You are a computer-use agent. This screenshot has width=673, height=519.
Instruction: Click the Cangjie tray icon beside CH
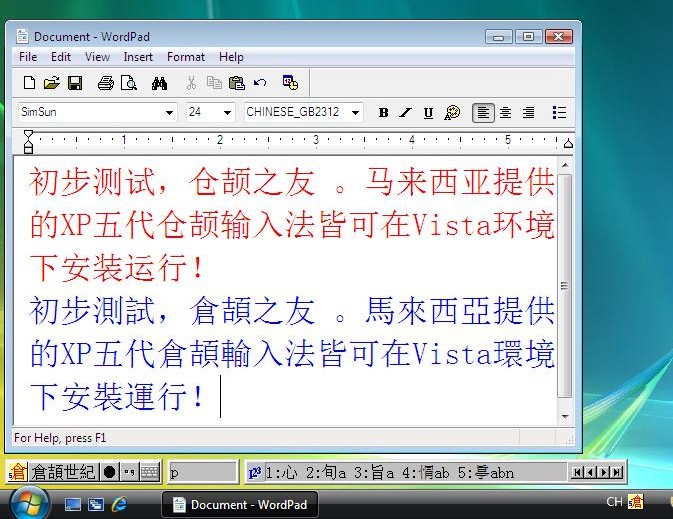(635, 501)
